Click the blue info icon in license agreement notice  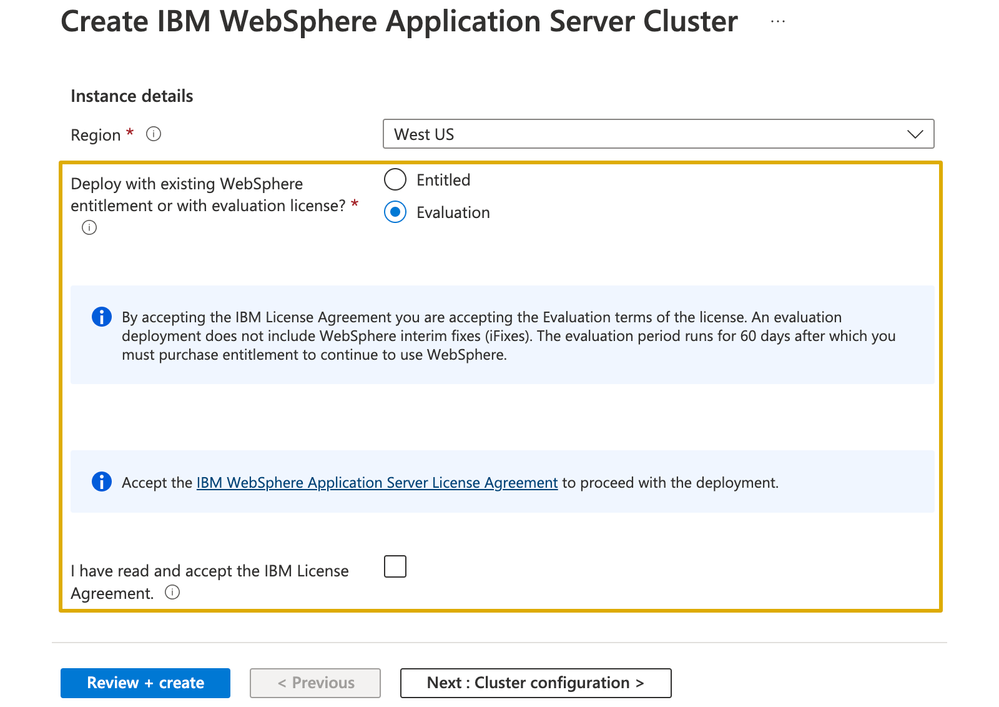101,482
